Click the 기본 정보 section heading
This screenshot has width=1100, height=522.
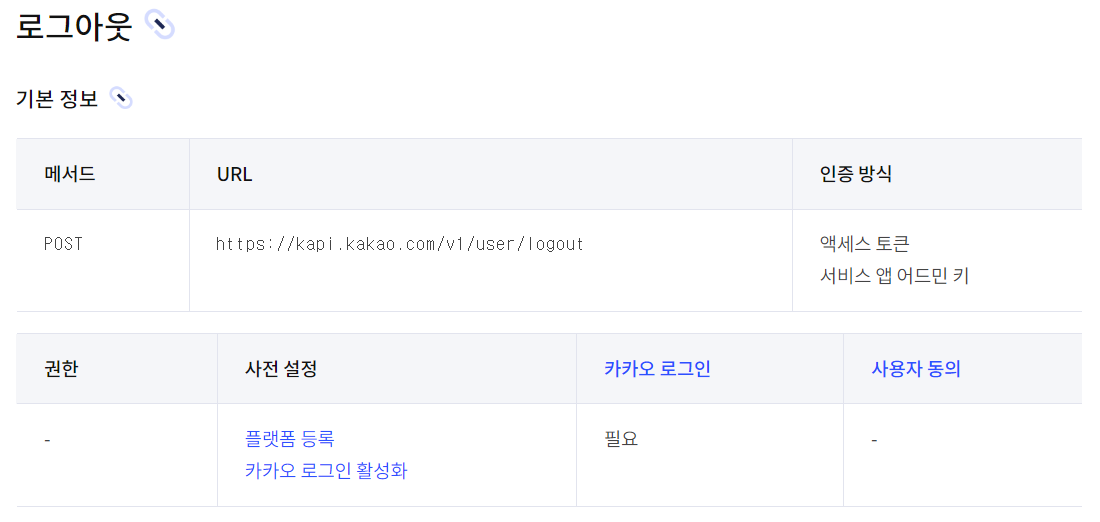point(57,100)
